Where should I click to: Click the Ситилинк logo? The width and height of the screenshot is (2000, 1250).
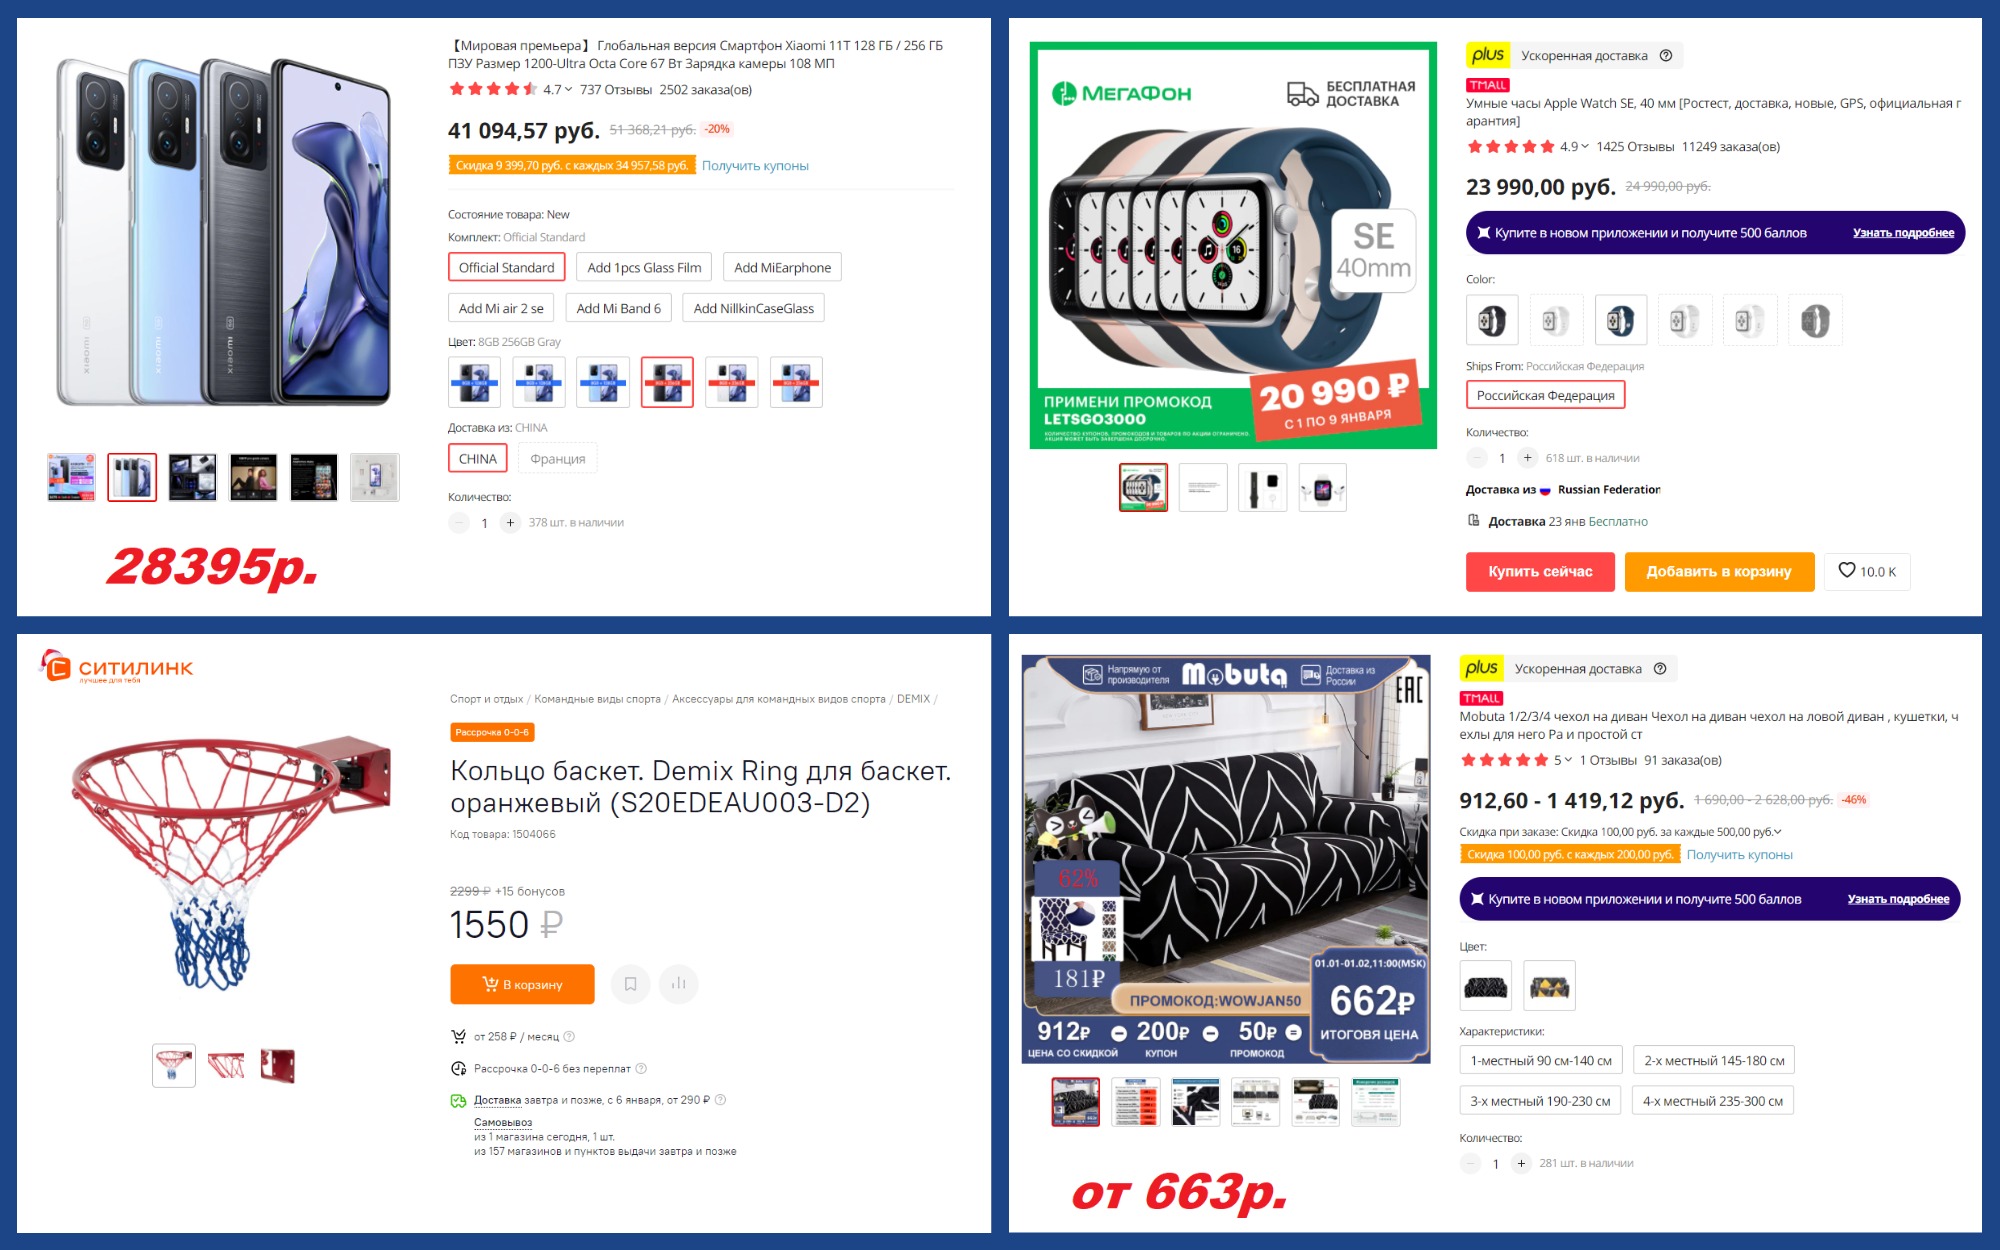click(x=116, y=667)
